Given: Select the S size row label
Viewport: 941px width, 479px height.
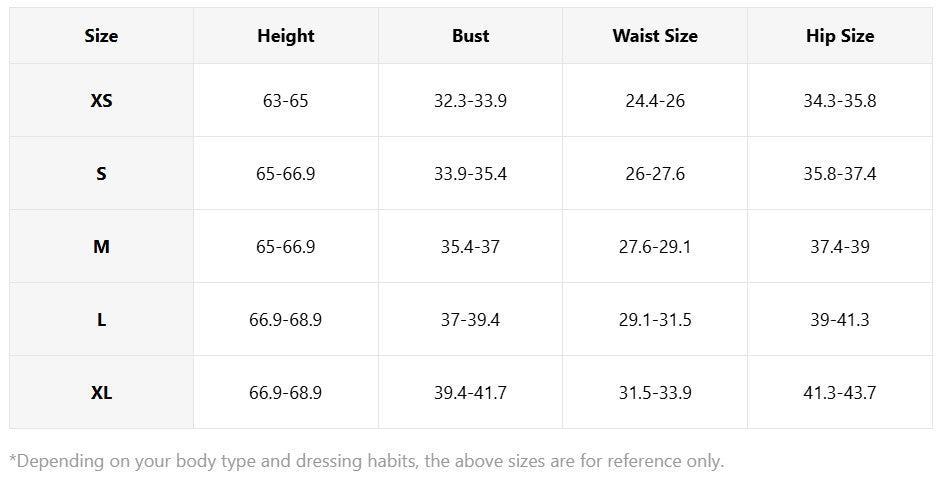Looking at the screenshot, I should (101, 174).
